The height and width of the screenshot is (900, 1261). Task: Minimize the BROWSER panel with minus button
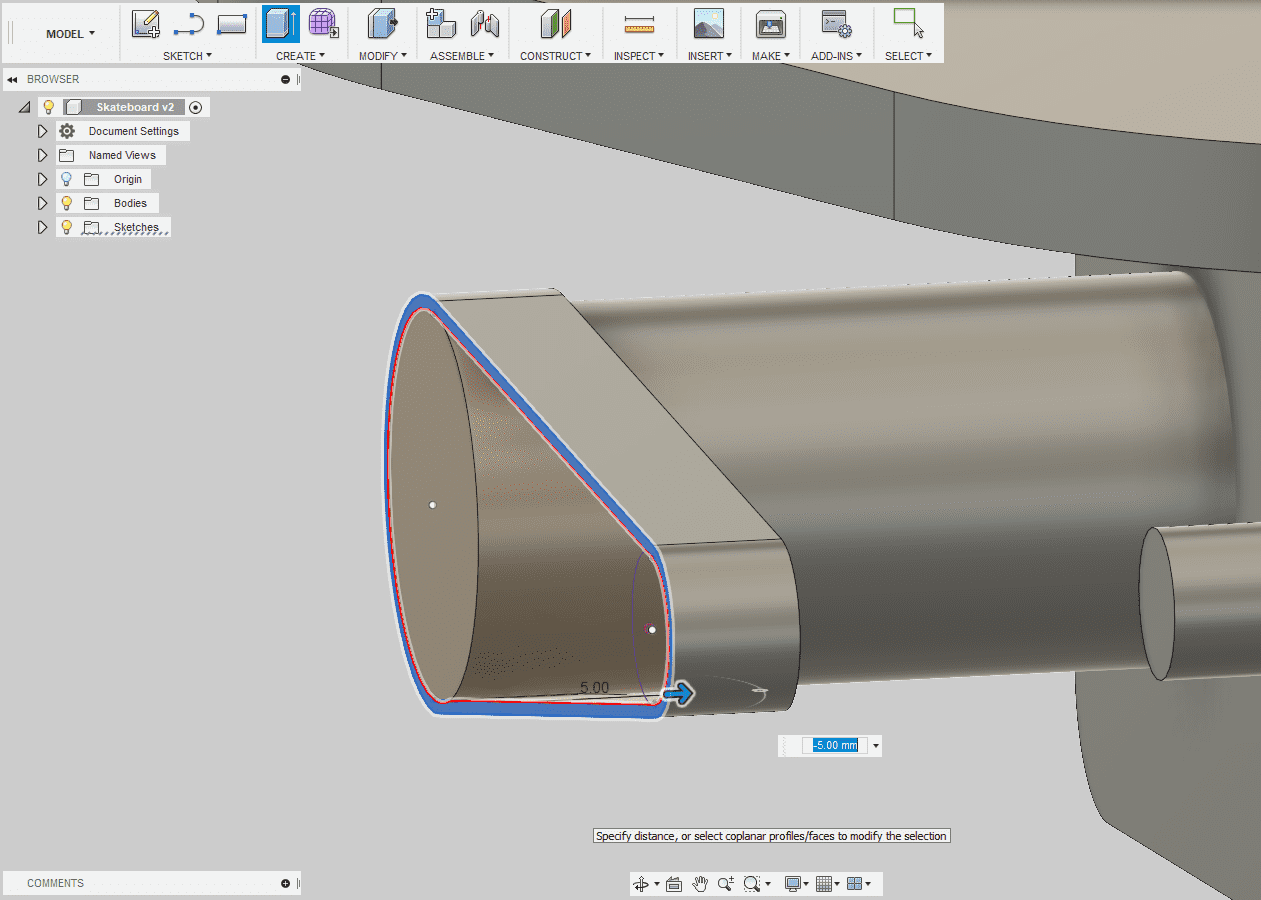[x=286, y=79]
